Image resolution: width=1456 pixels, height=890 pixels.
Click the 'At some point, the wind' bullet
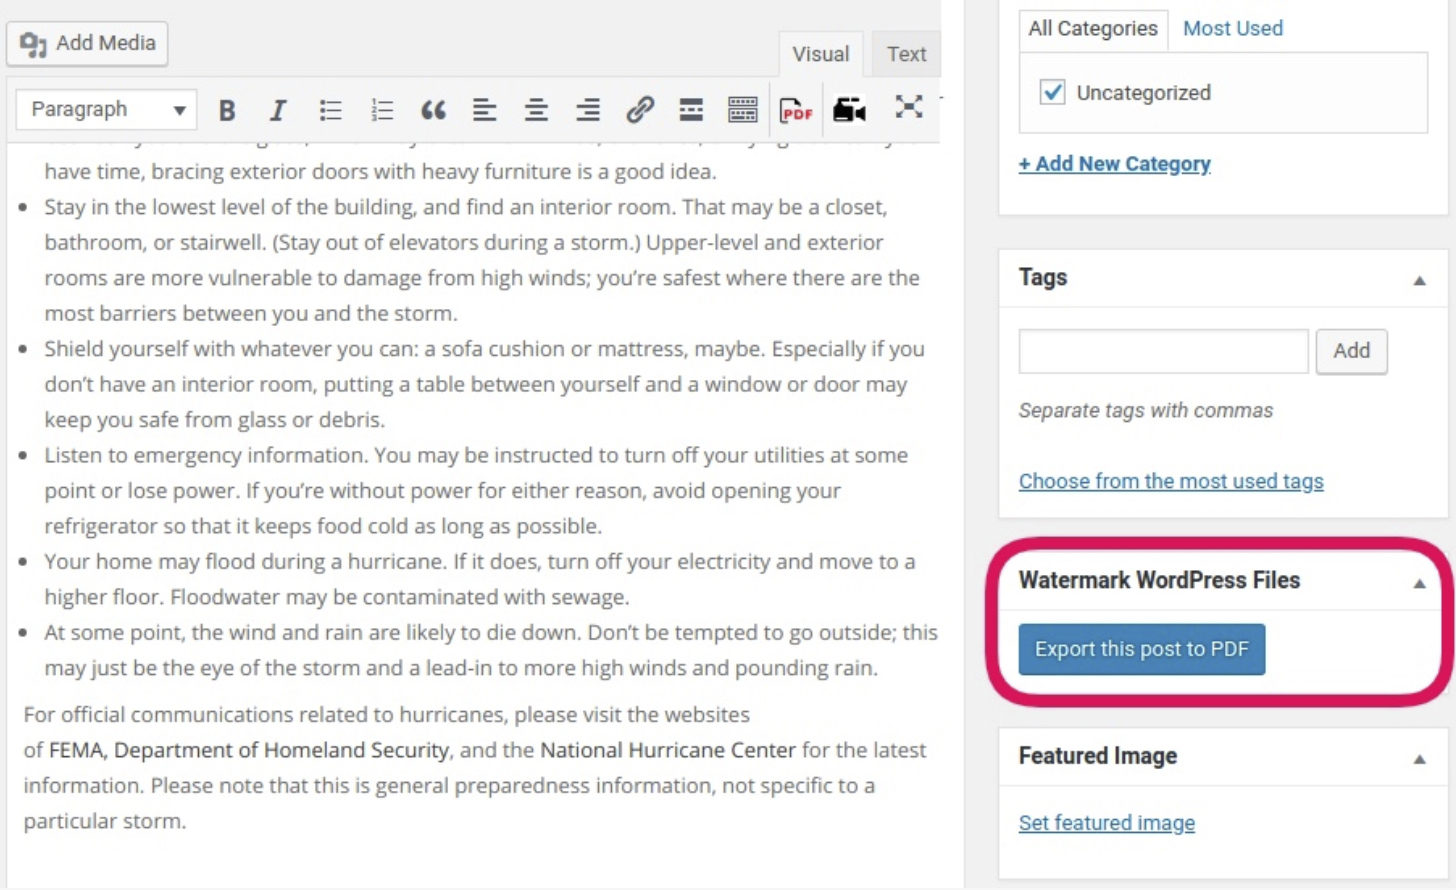(x=491, y=650)
